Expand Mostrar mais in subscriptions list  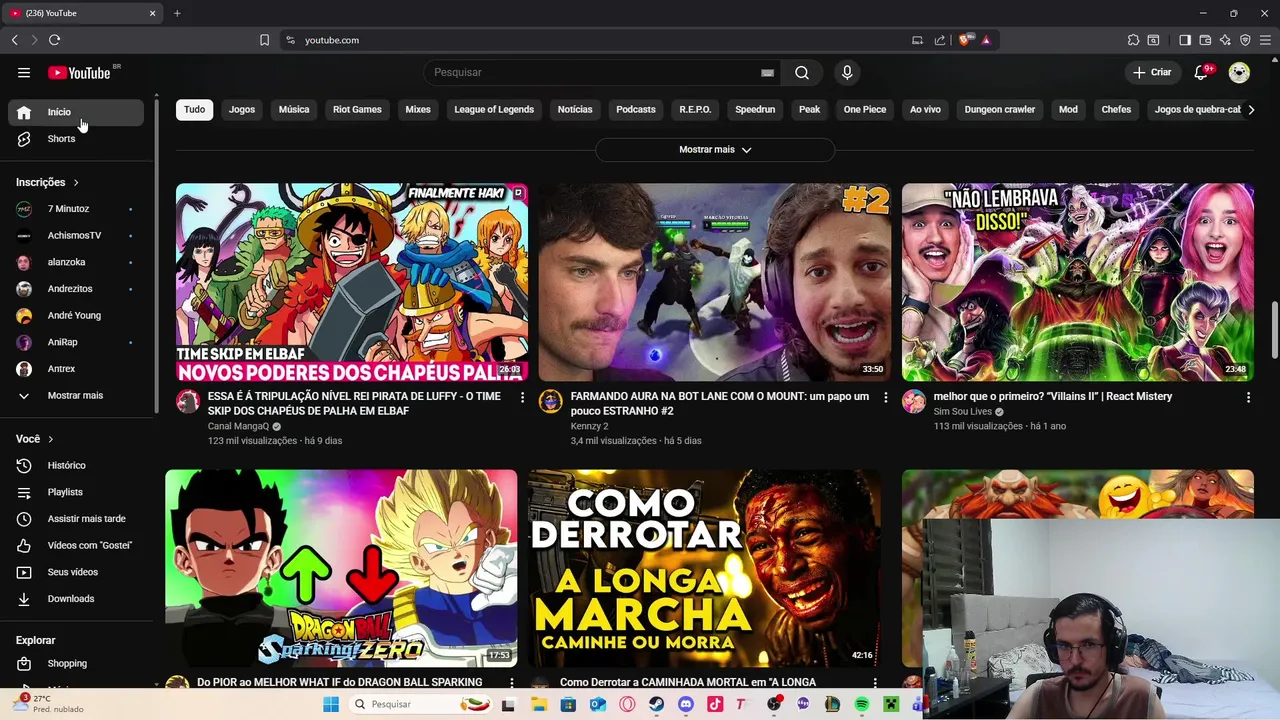coord(75,396)
